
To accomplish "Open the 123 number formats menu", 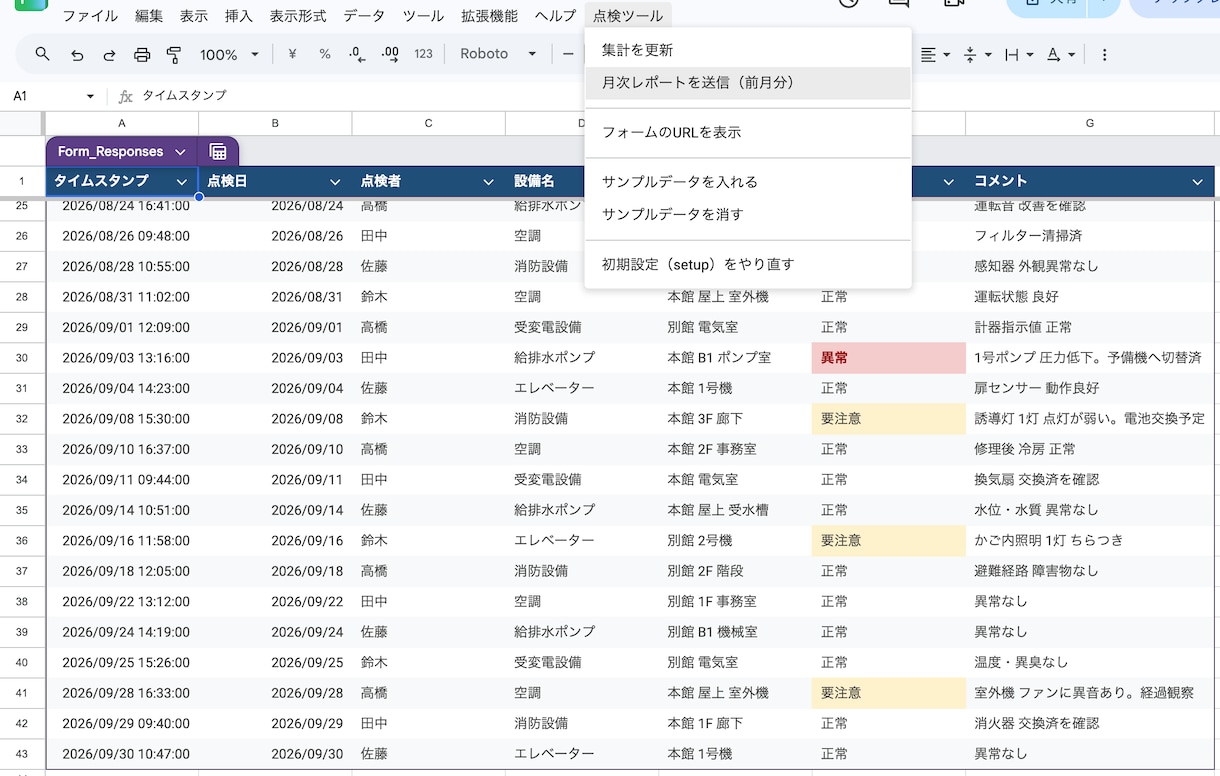I will pyautogui.click(x=423, y=54).
